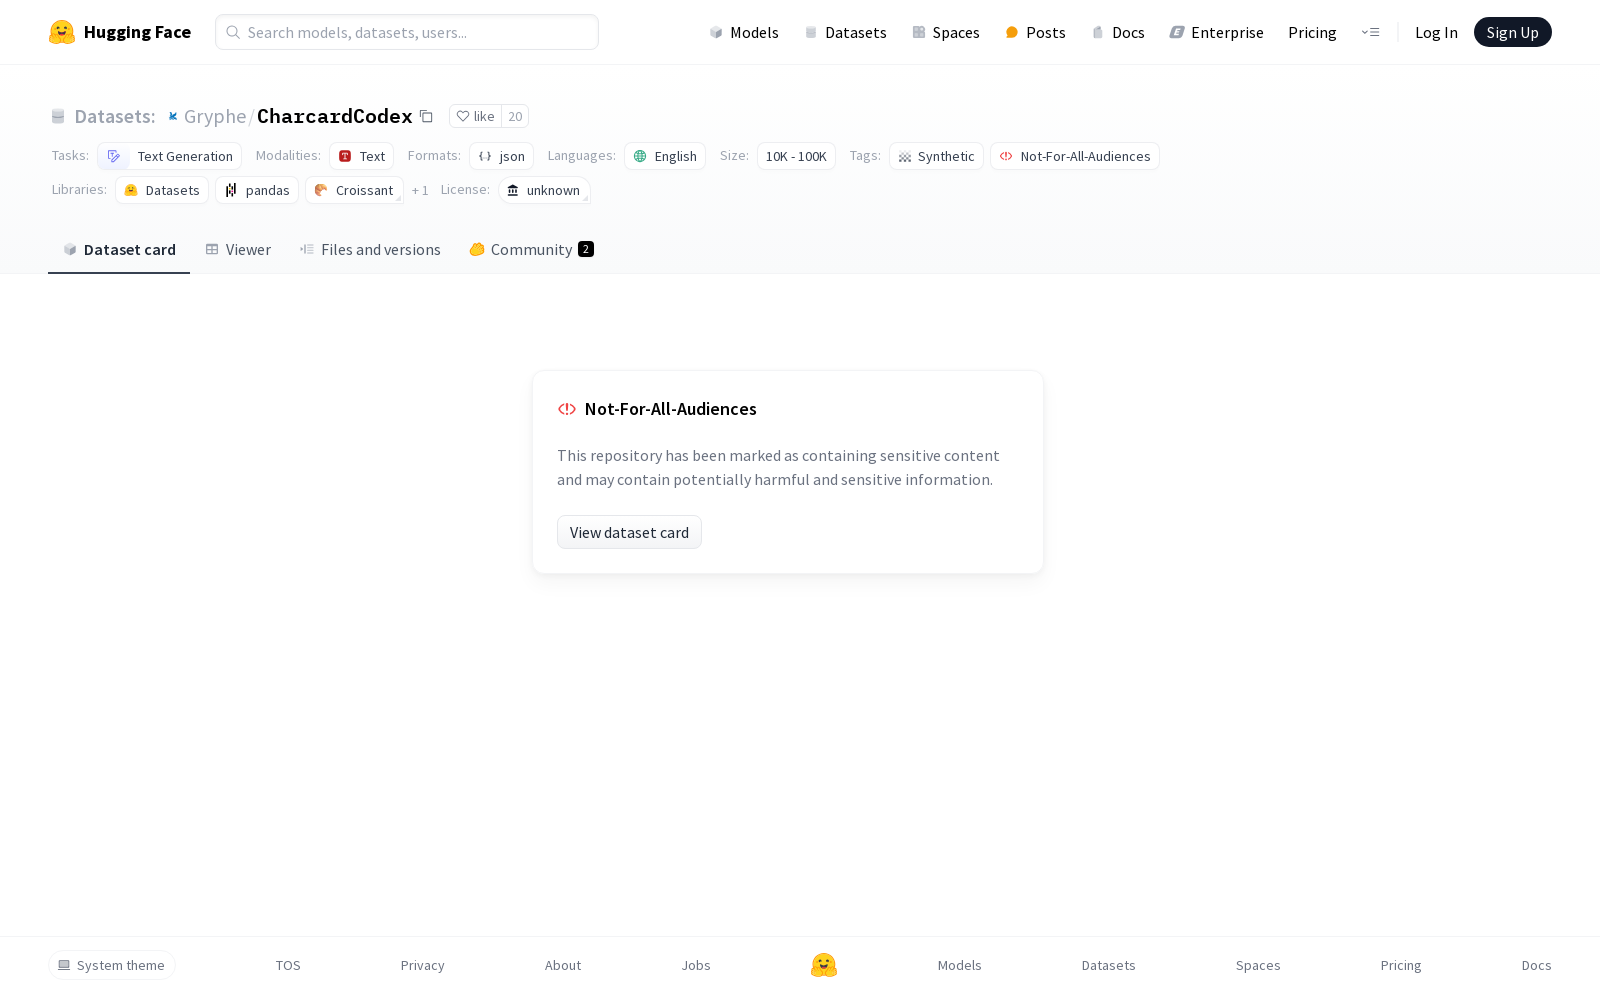Screen dimensions: 1600x1000
Task: Click the Sign Up button
Action: 1512,32
